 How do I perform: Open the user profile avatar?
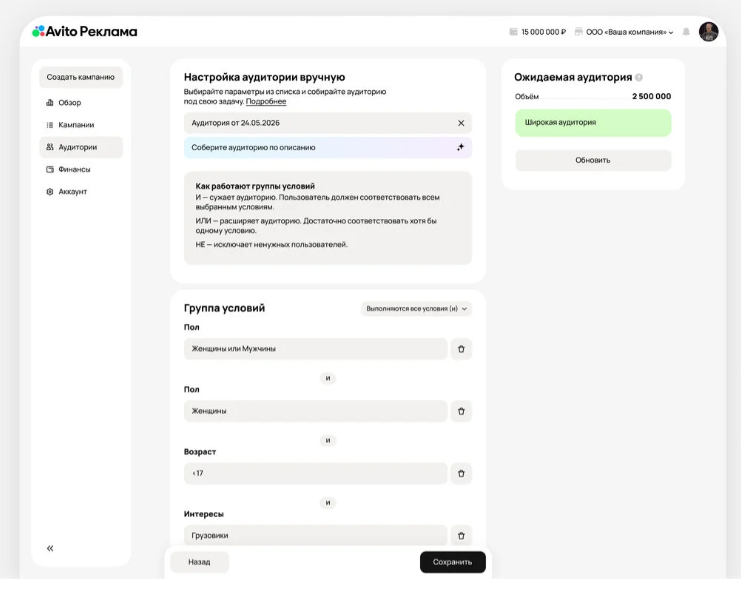click(708, 32)
